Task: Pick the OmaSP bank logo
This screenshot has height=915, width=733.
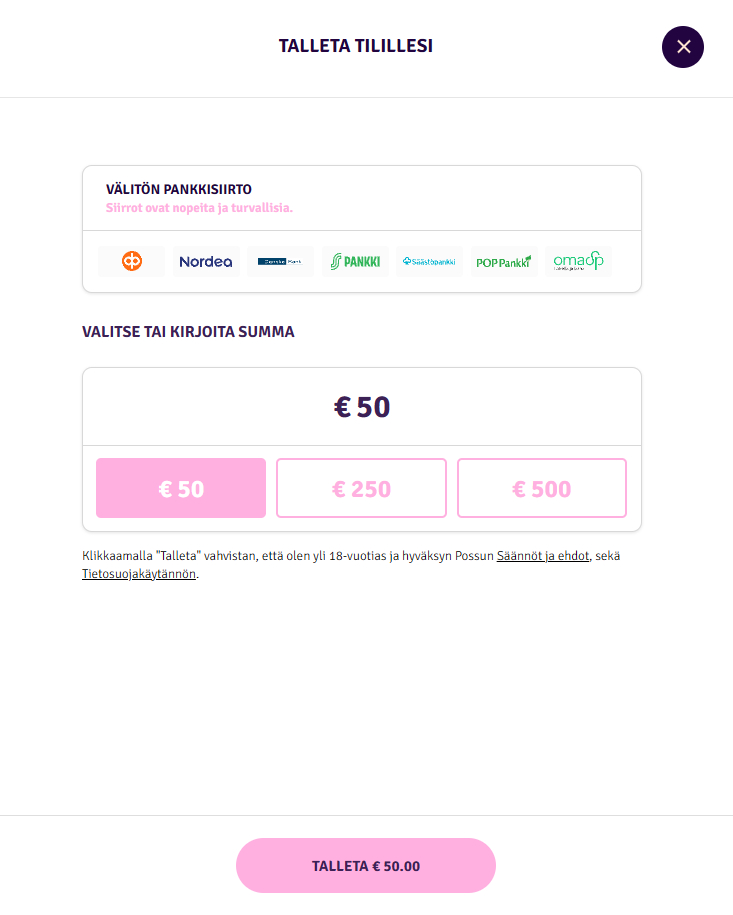Action: pos(578,261)
